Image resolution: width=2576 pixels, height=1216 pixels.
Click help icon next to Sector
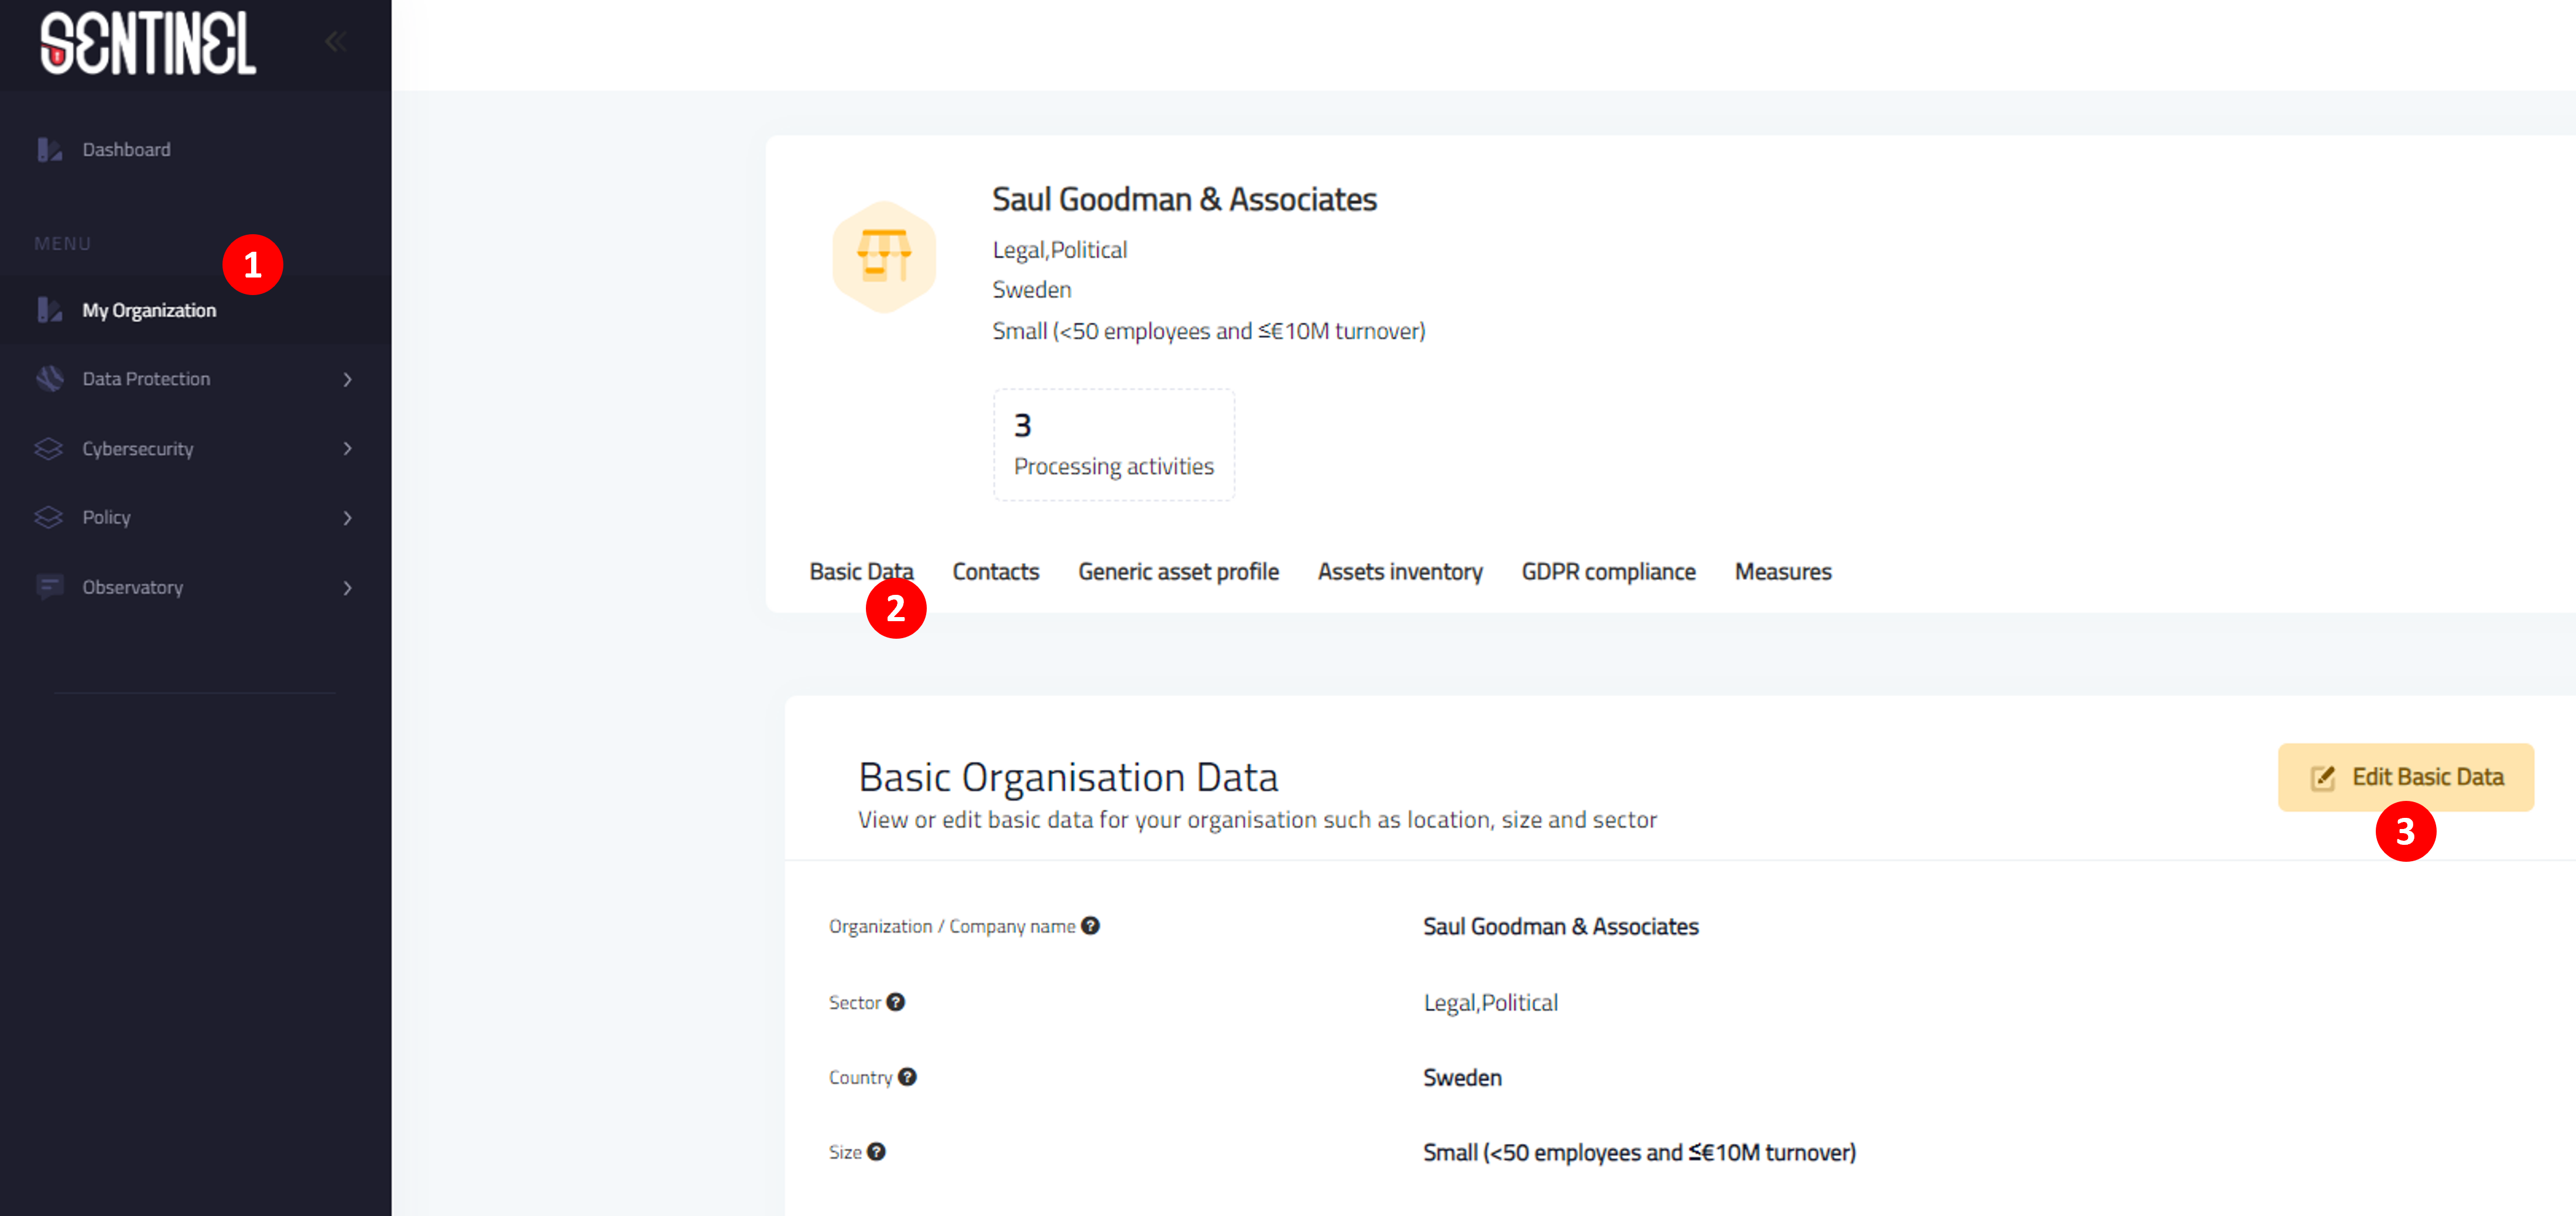[895, 1002]
